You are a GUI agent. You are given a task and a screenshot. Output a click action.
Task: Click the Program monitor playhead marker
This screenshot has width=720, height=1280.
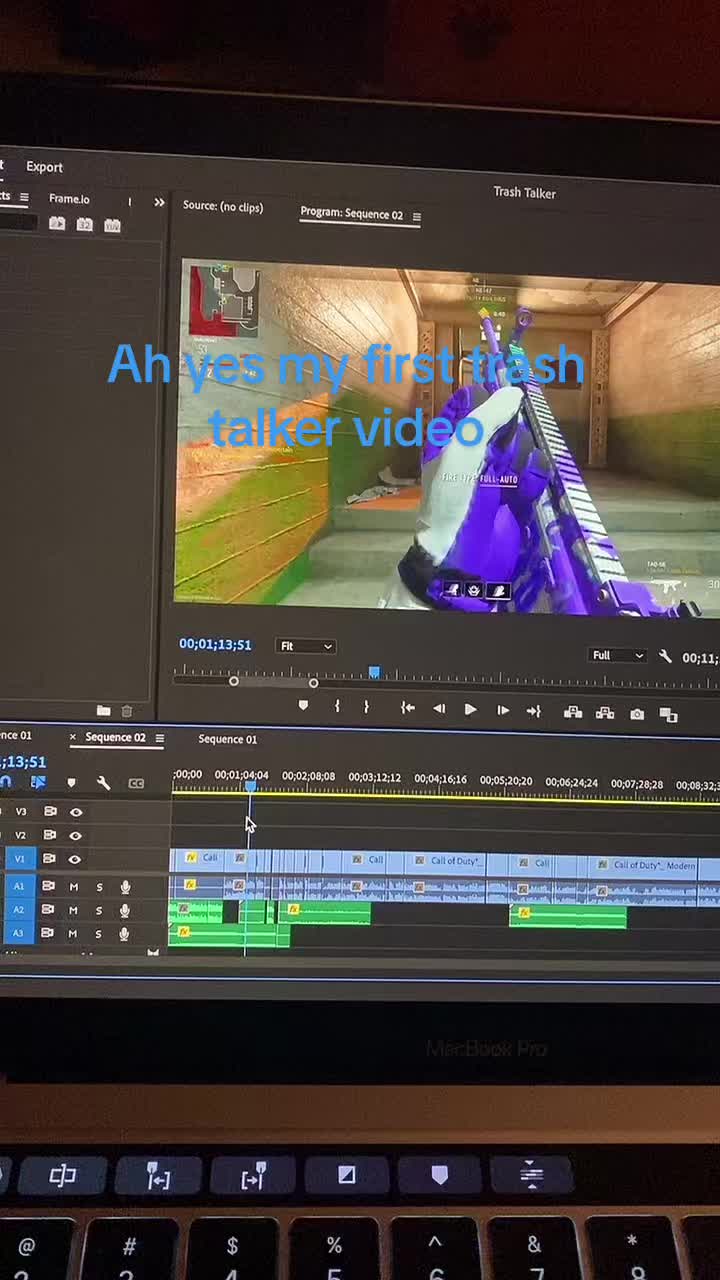pyautogui.click(x=374, y=673)
